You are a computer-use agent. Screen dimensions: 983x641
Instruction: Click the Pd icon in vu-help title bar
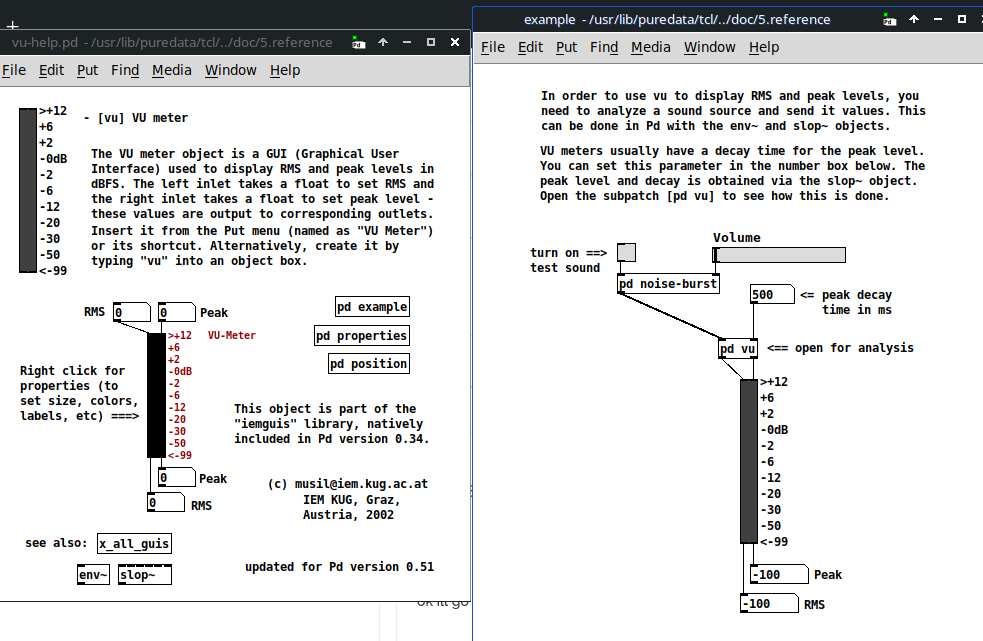359,43
